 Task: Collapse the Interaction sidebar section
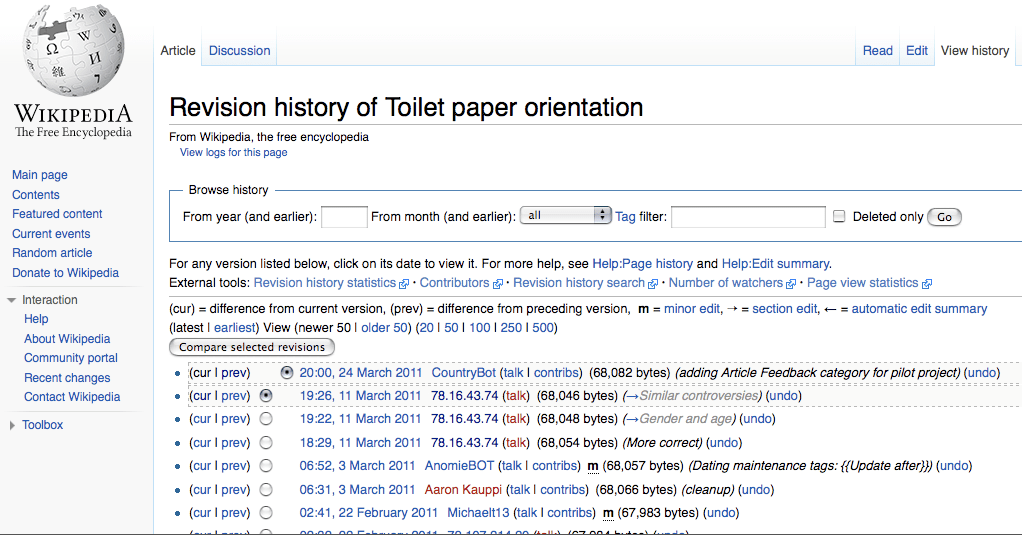point(11,300)
